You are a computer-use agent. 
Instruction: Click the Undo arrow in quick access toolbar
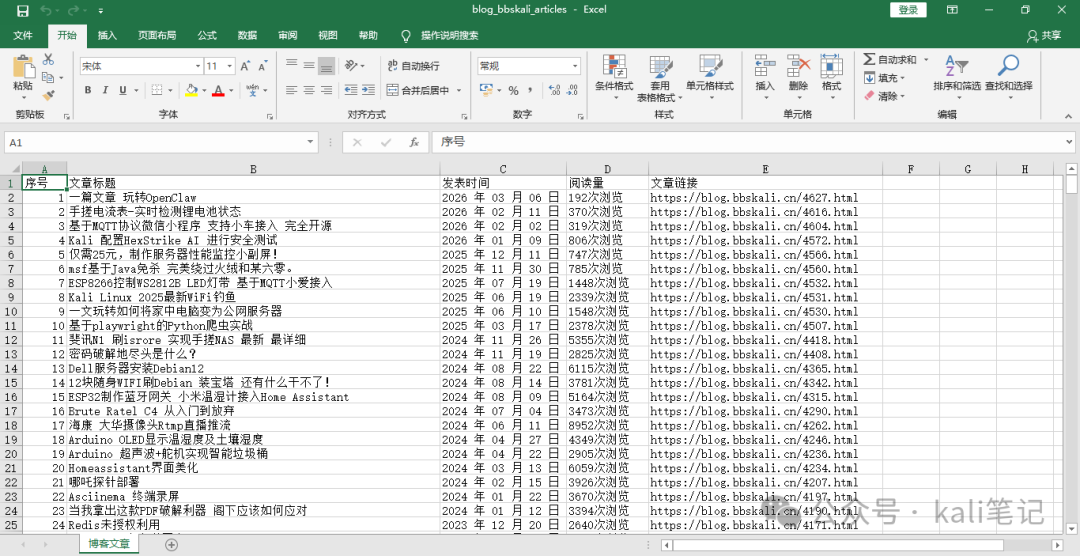pyautogui.click(x=45, y=10)
